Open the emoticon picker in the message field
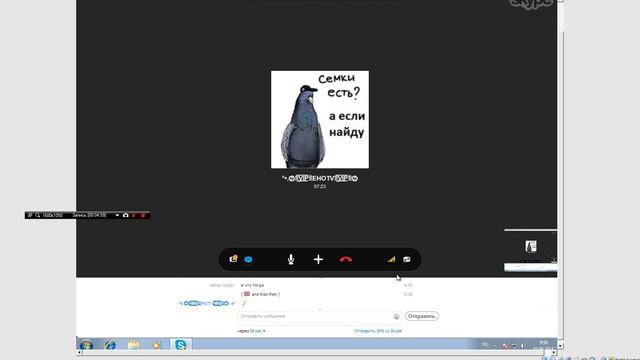This screenshot has height=360, width=640. click(x=396, y=317)
